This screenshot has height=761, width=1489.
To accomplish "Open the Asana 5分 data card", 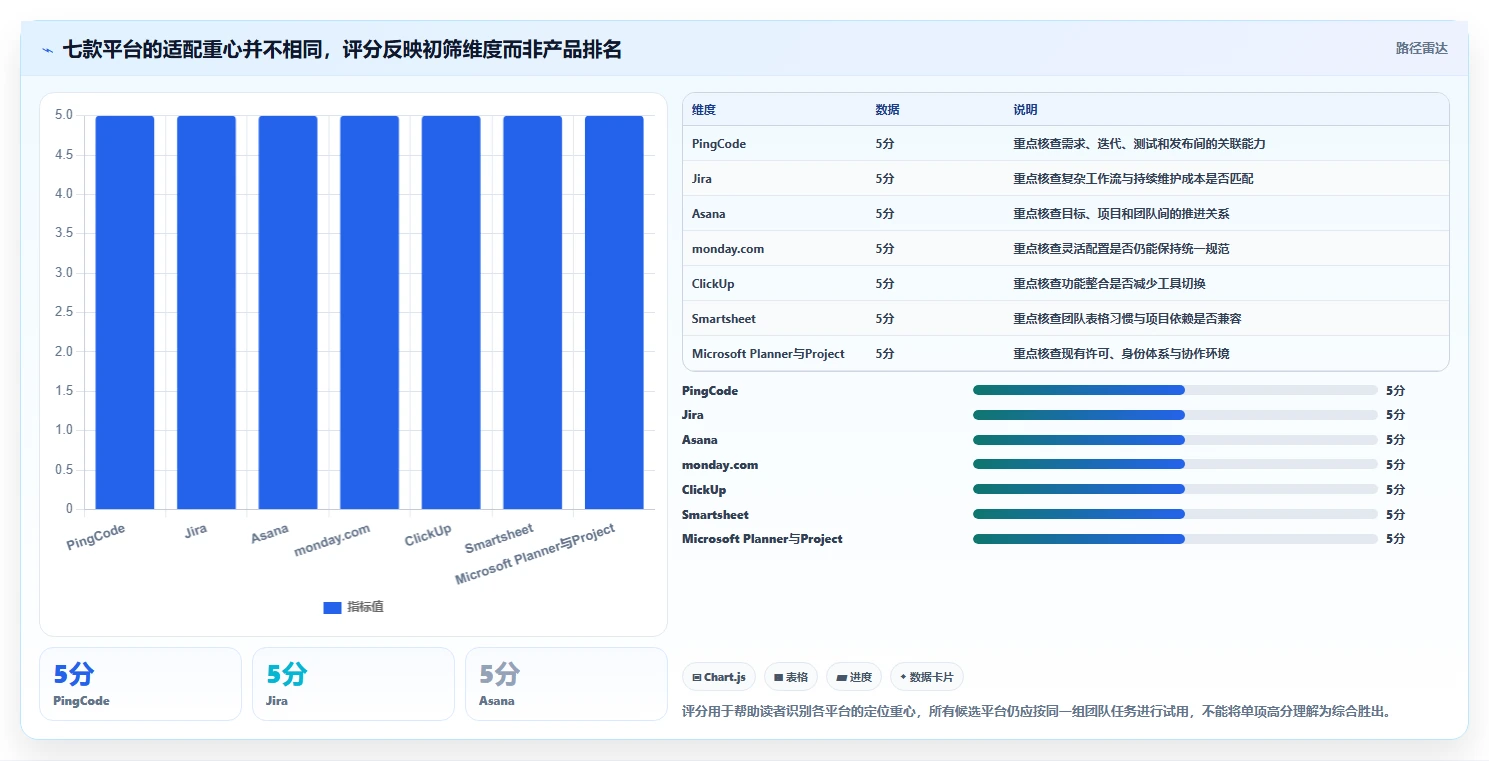I will point(566,684).
